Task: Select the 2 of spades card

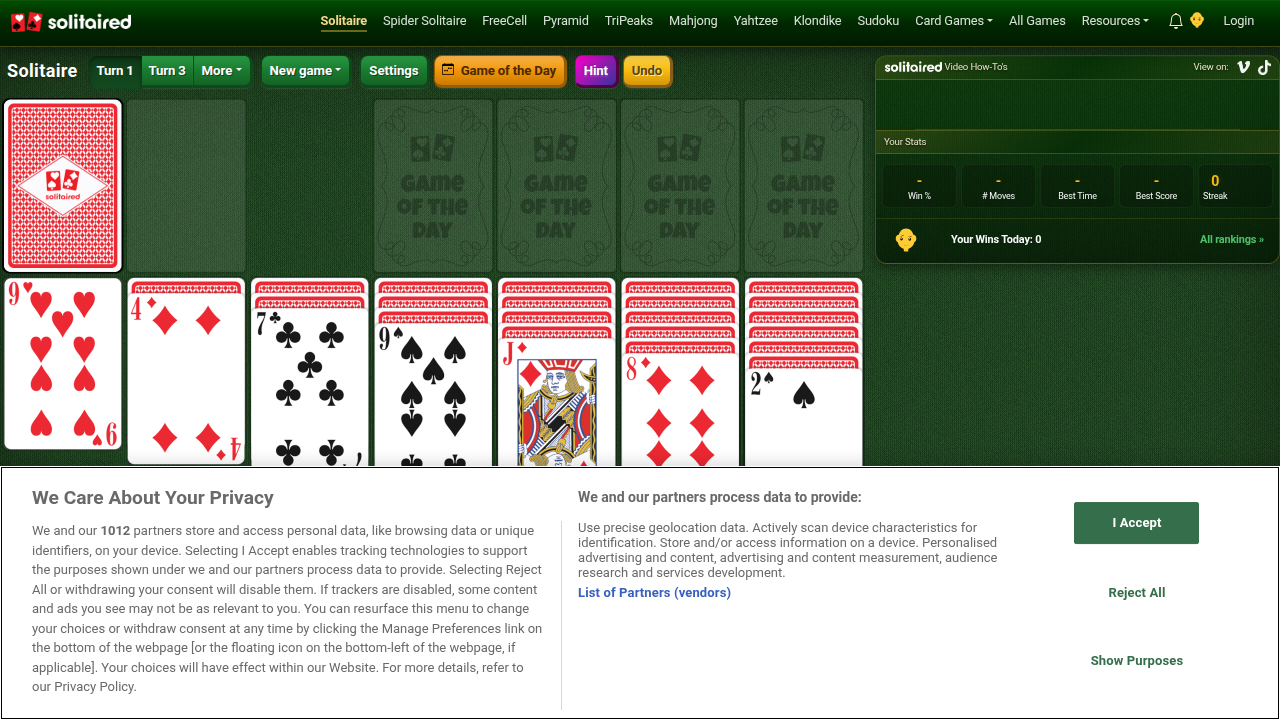Action: (804, 416)
